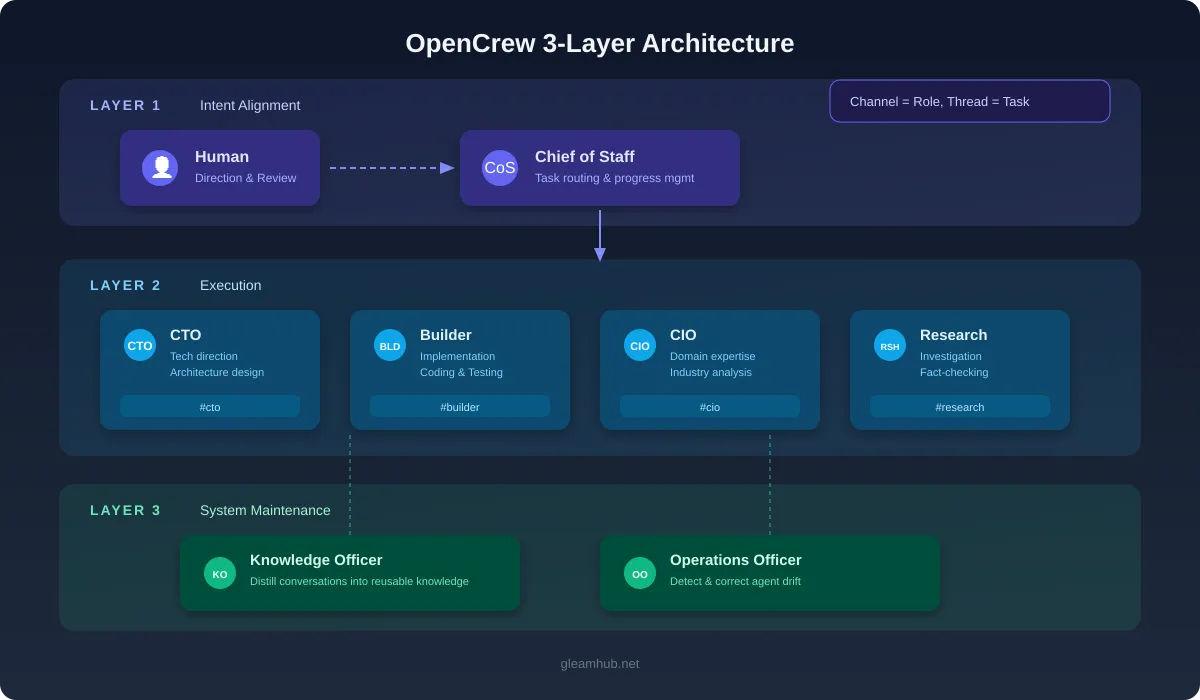The image size is (1200, 700).
Task: Click the gleamhub.net footer link
Action: [599, 663]
